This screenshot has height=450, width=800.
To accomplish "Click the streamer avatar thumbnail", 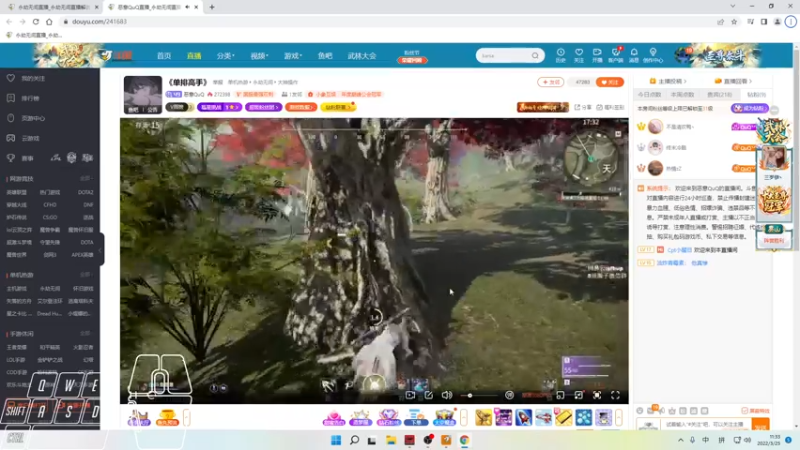I will (x=143, y=94).
